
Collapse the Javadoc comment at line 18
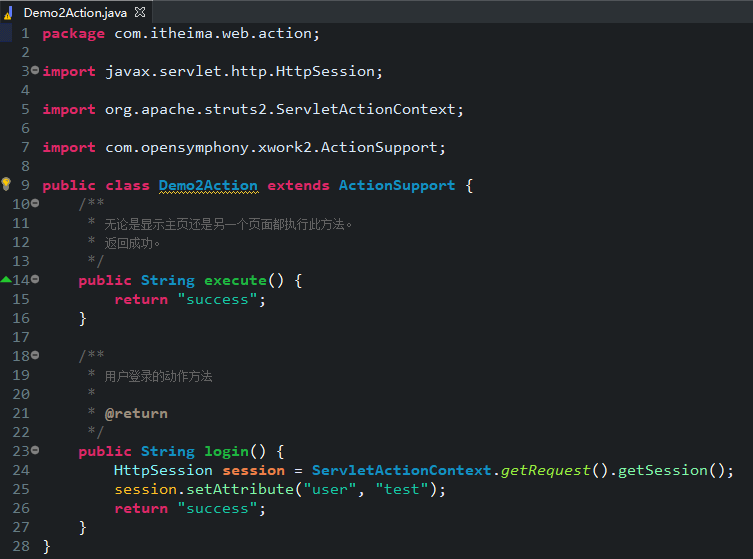pos(35,355)
